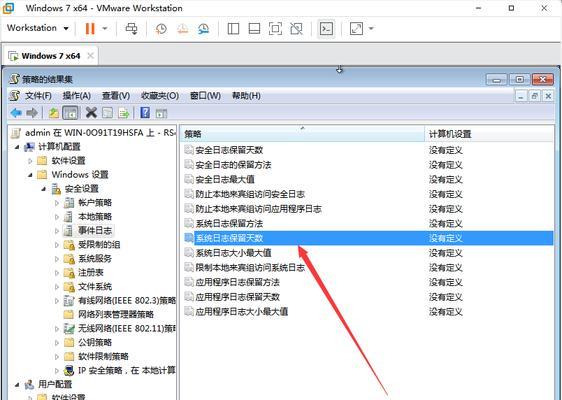Select the 软件限制策略 folder
The height and width of the screenshot is (400, 562).
(103, 356)
